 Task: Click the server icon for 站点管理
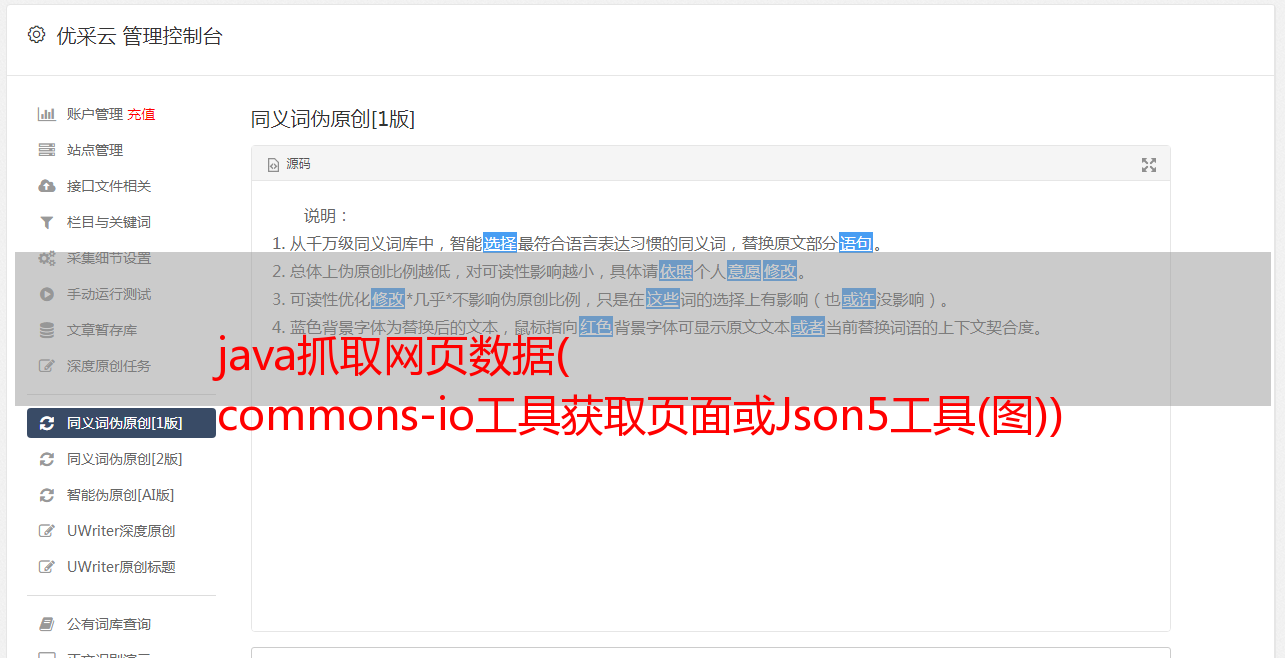[x=46, y=150]
